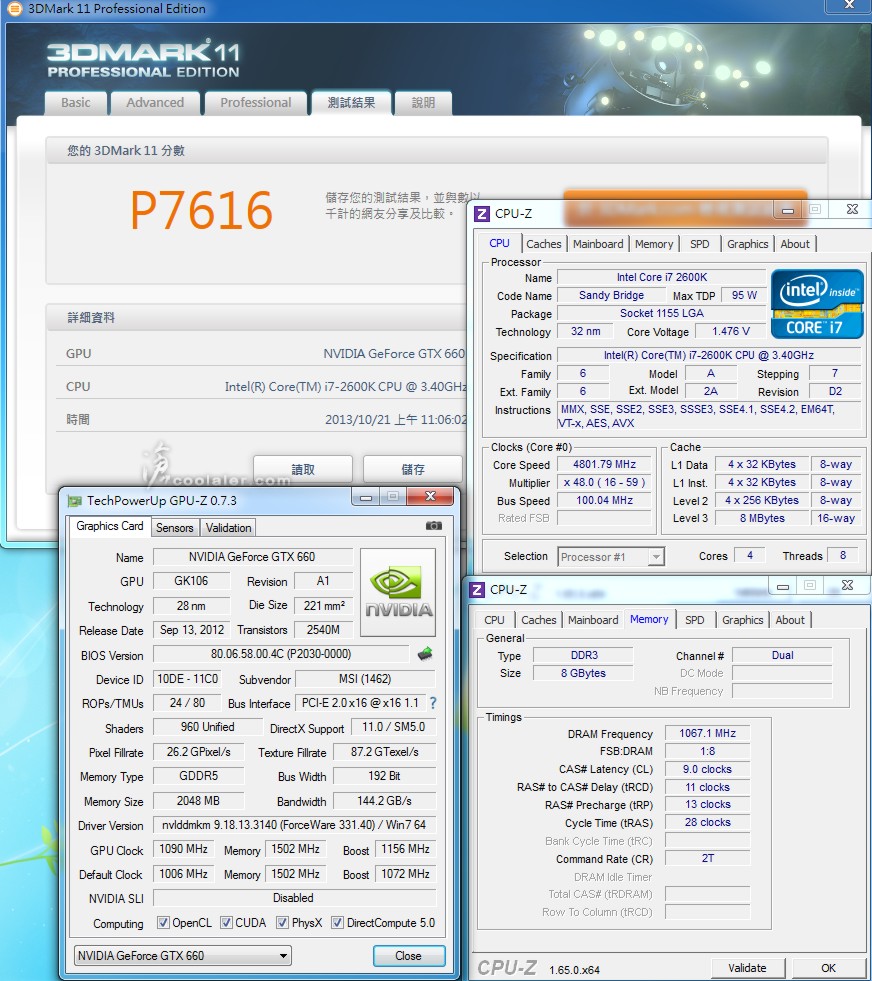872x981 pixels.
Task: Switch to CPU tab in lower CPU-Z window
Action: 494,620
